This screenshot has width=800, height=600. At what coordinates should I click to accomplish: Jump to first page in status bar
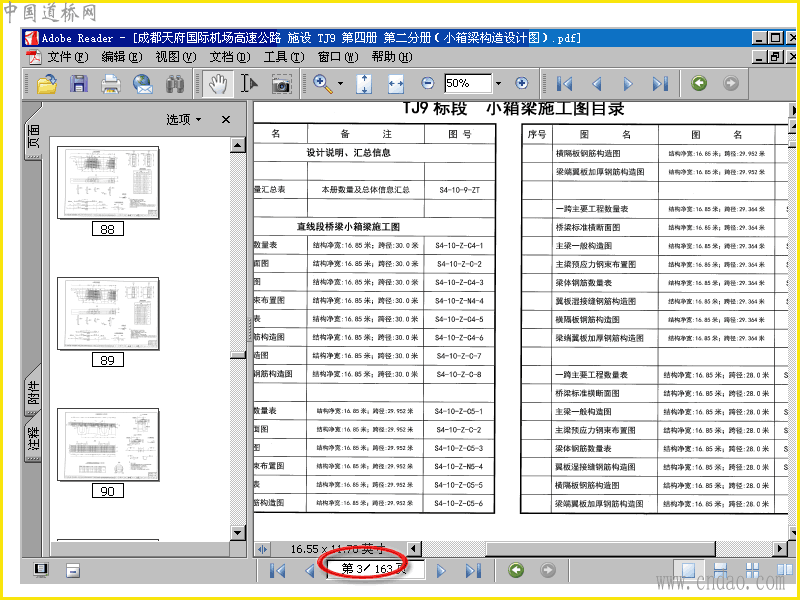278,570
